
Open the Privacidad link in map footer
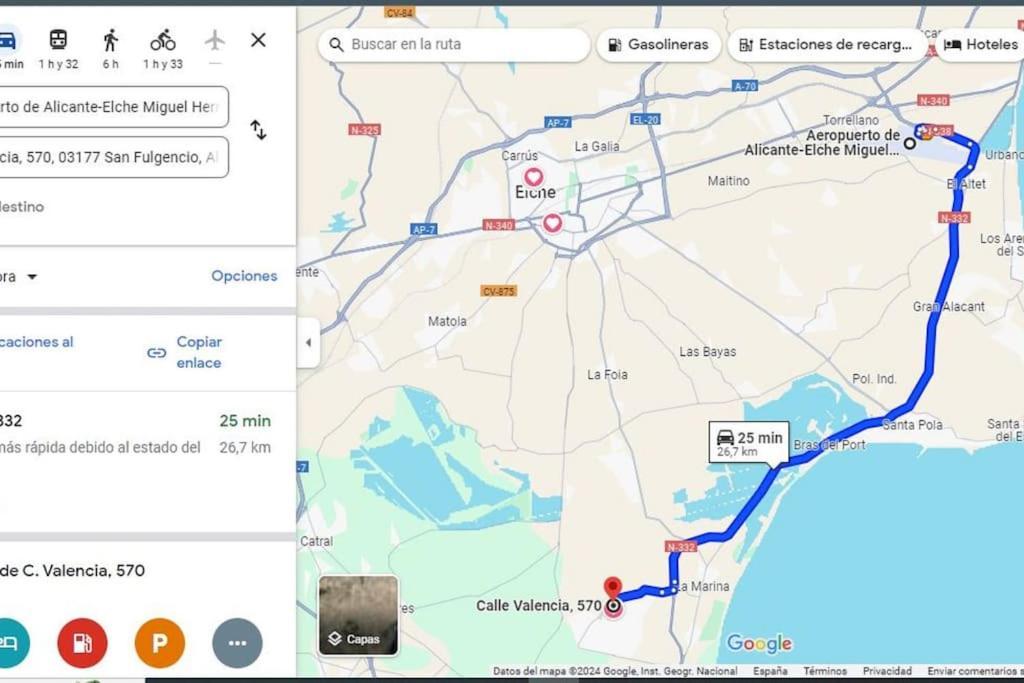coord(887,671)
